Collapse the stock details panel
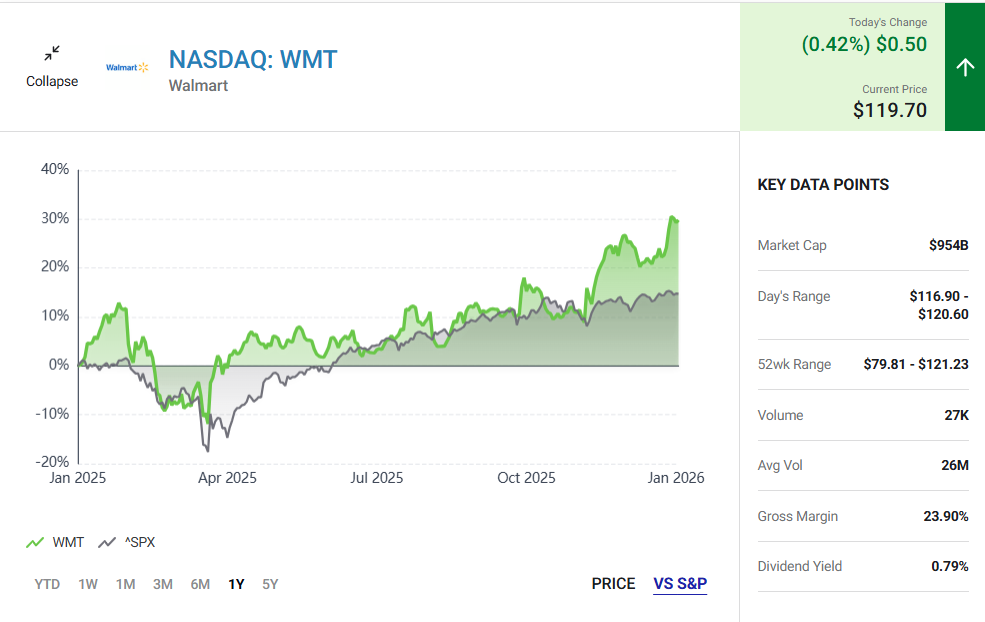This screenshot has height=622, width=985. tap(52, 81)
